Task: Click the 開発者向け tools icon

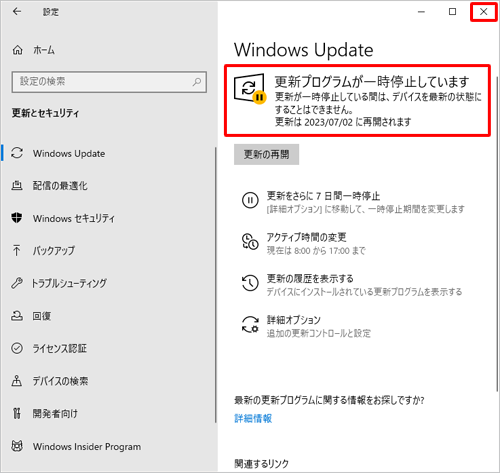Action: click(x=16, y=413)
